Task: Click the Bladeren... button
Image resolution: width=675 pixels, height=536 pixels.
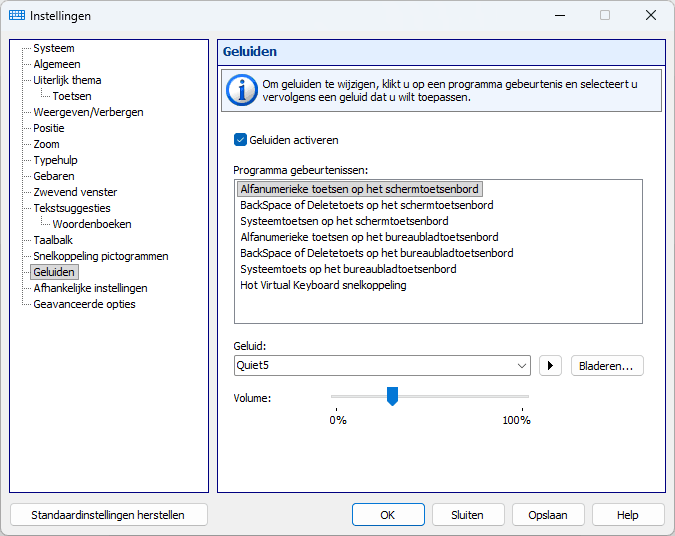Action: [607, 366]
